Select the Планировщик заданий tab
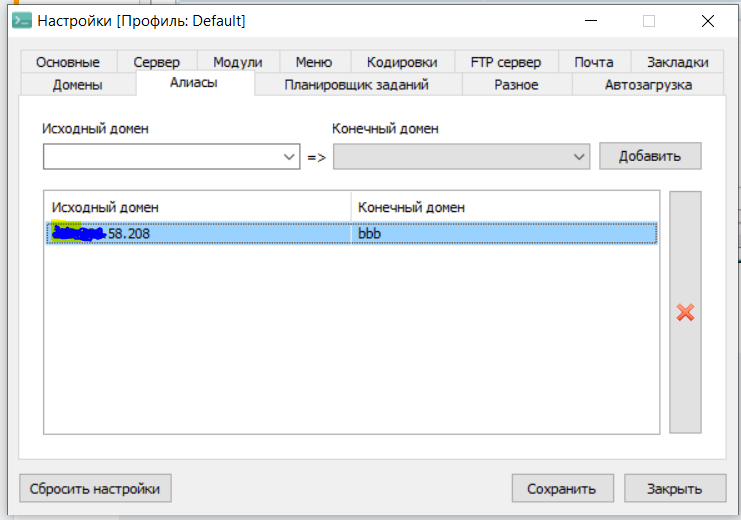Viewport: 741px width, 520px height. pos(356,85)
